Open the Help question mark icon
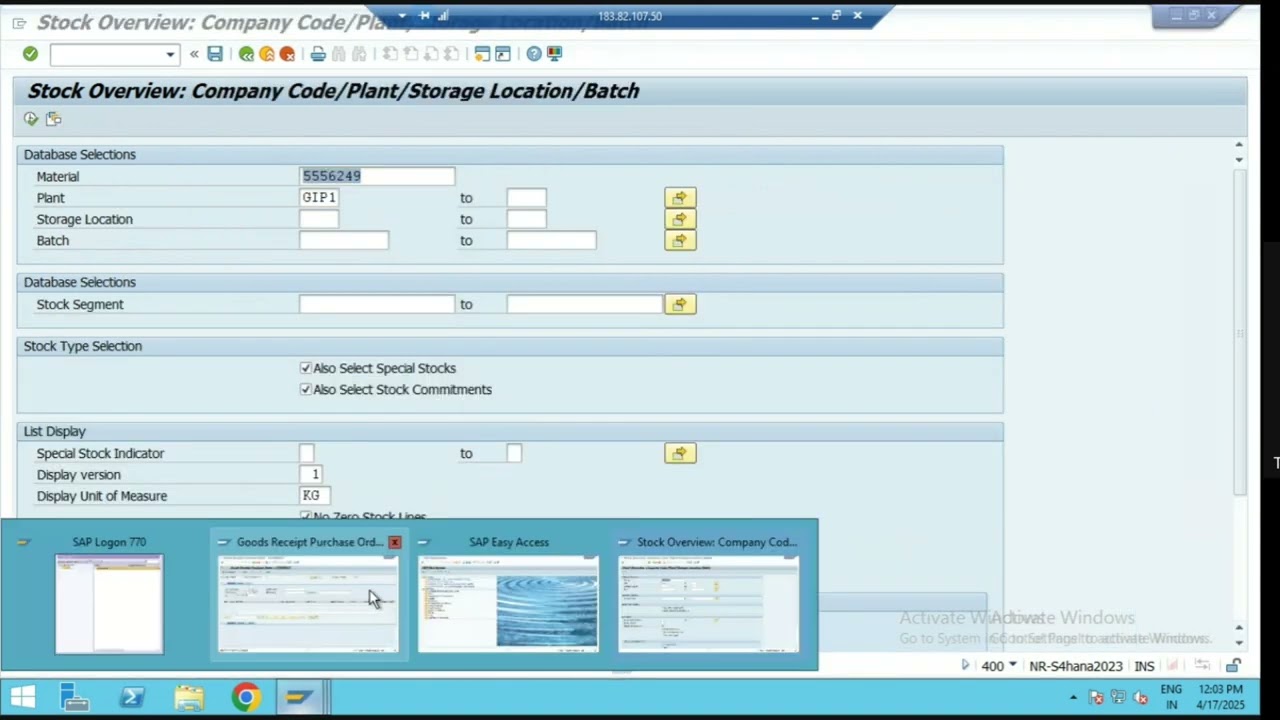Viewport: 1280px width, 720px height. (534, 54)
